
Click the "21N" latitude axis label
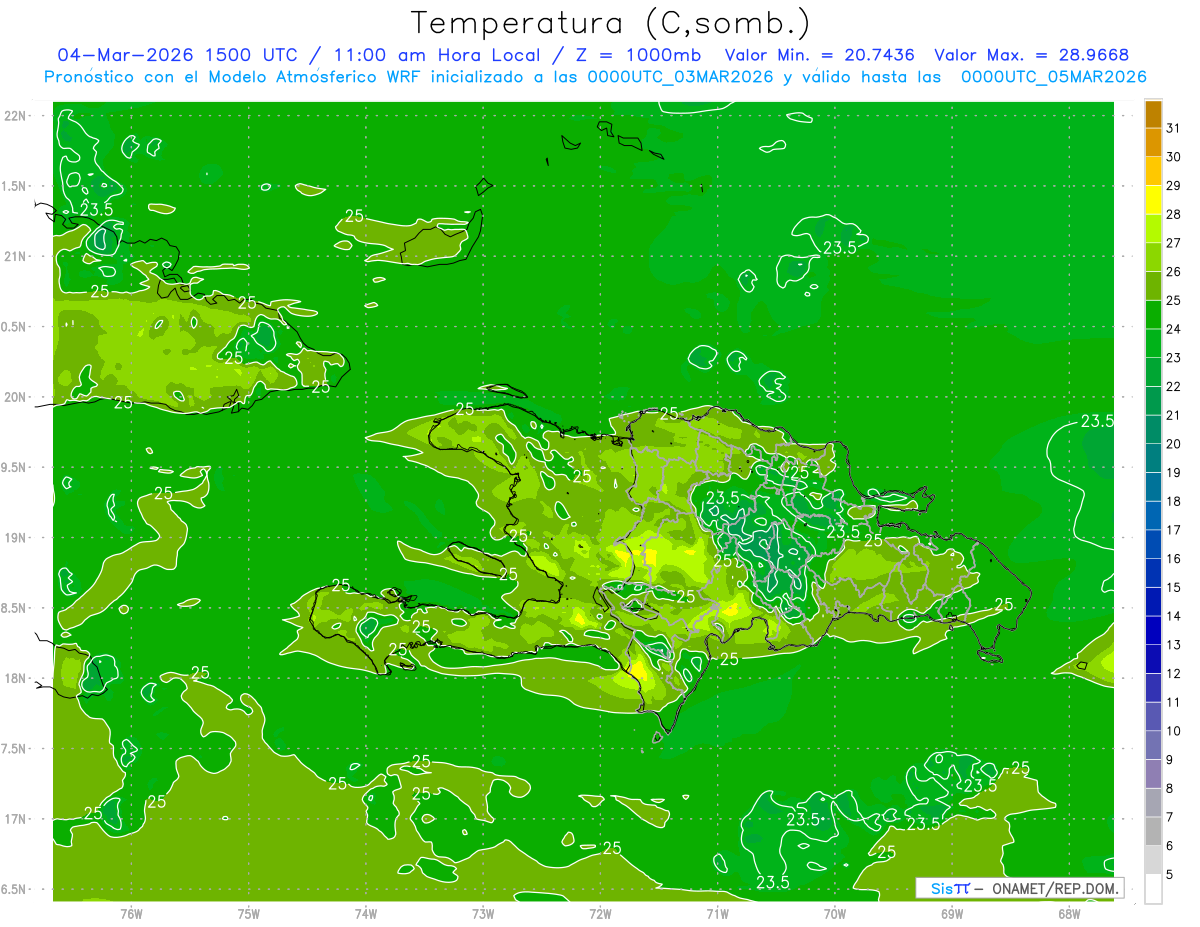tap(16, 256)
